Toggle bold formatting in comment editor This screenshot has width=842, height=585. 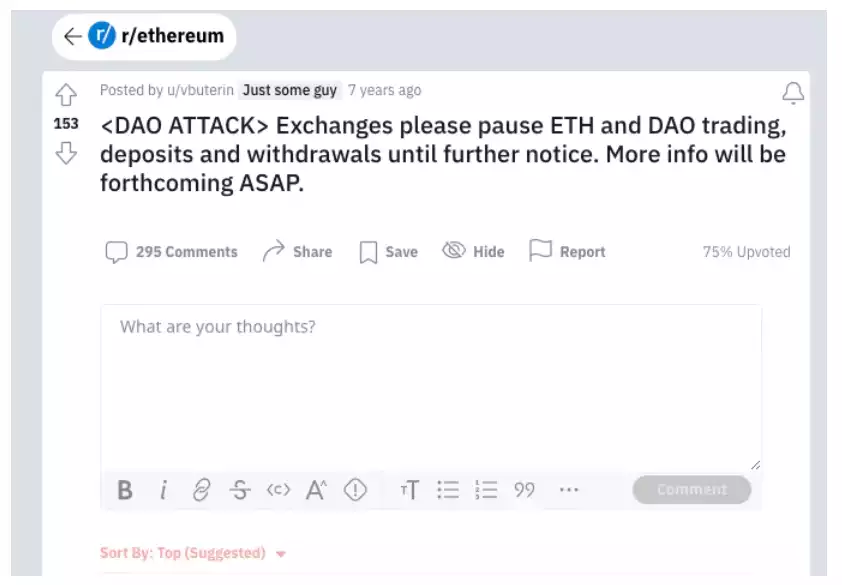click(x=125, y=490)
